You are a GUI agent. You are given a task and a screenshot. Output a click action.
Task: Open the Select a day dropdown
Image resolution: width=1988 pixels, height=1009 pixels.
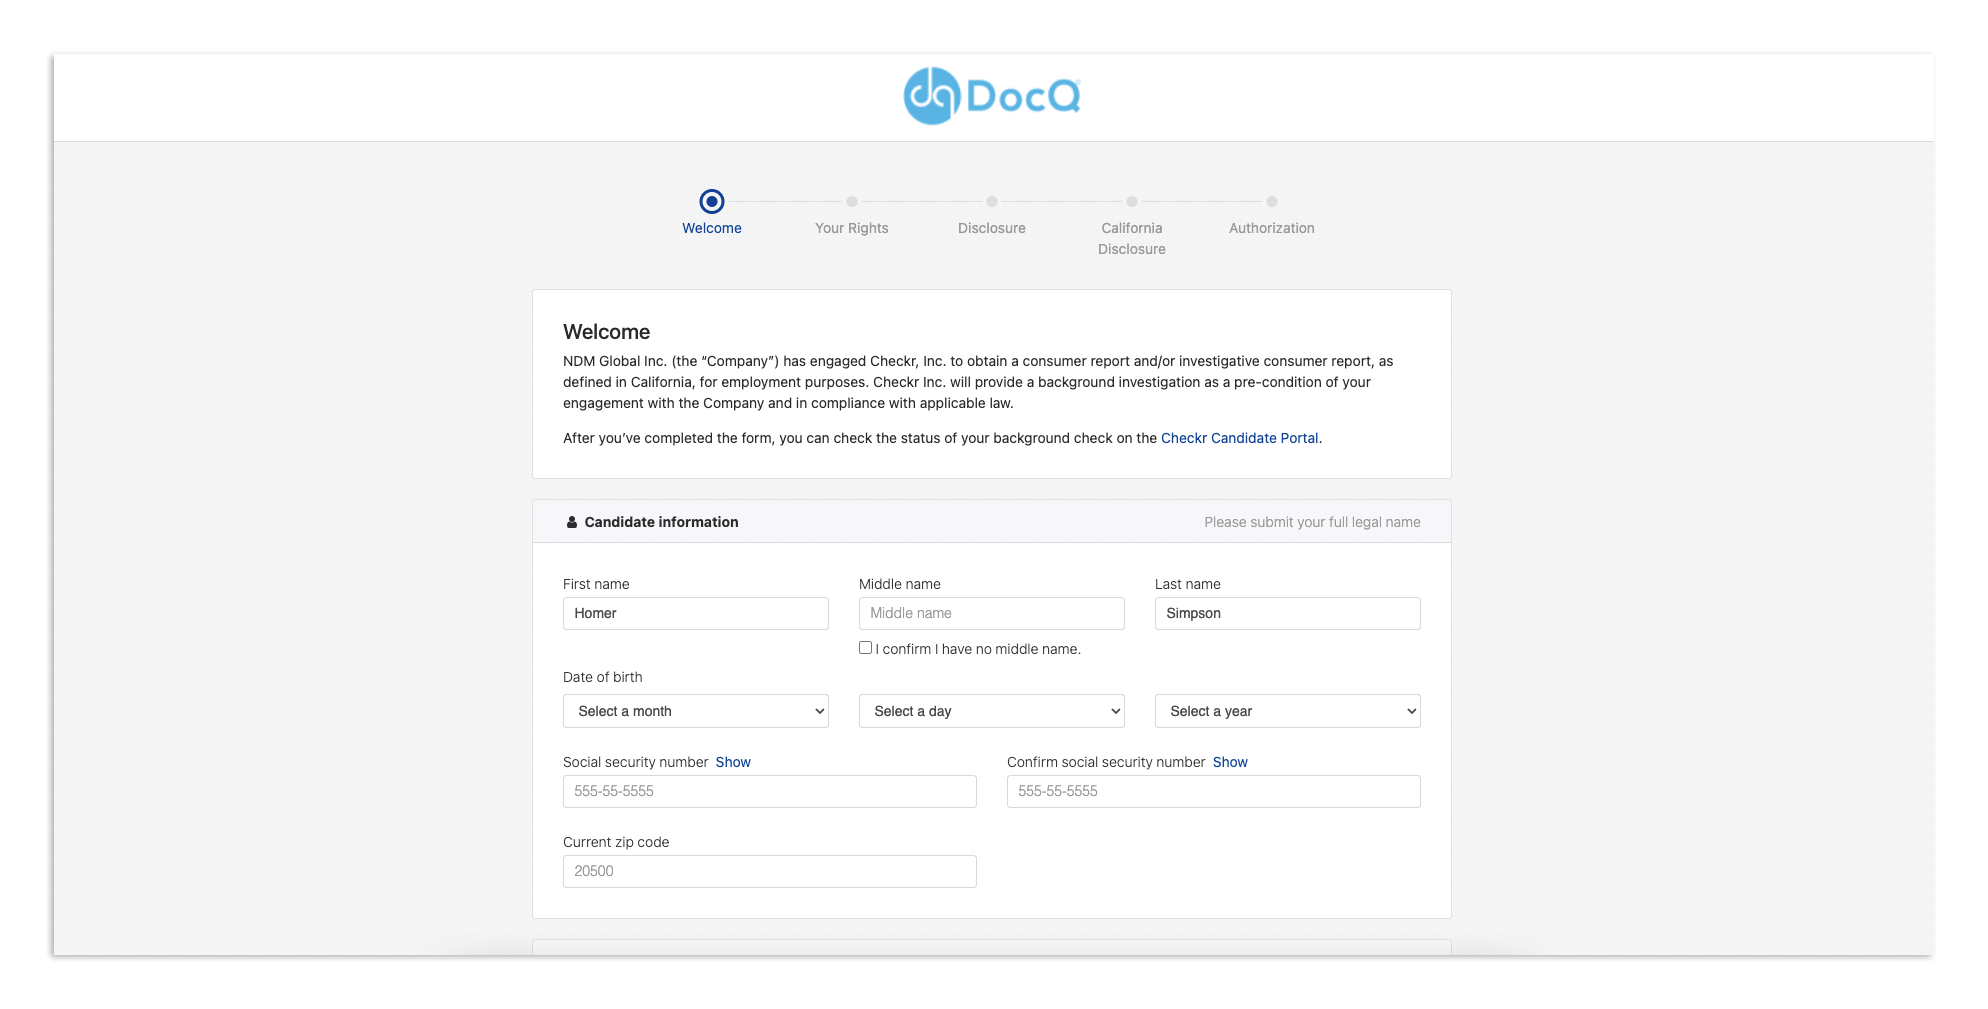point(992,711)
